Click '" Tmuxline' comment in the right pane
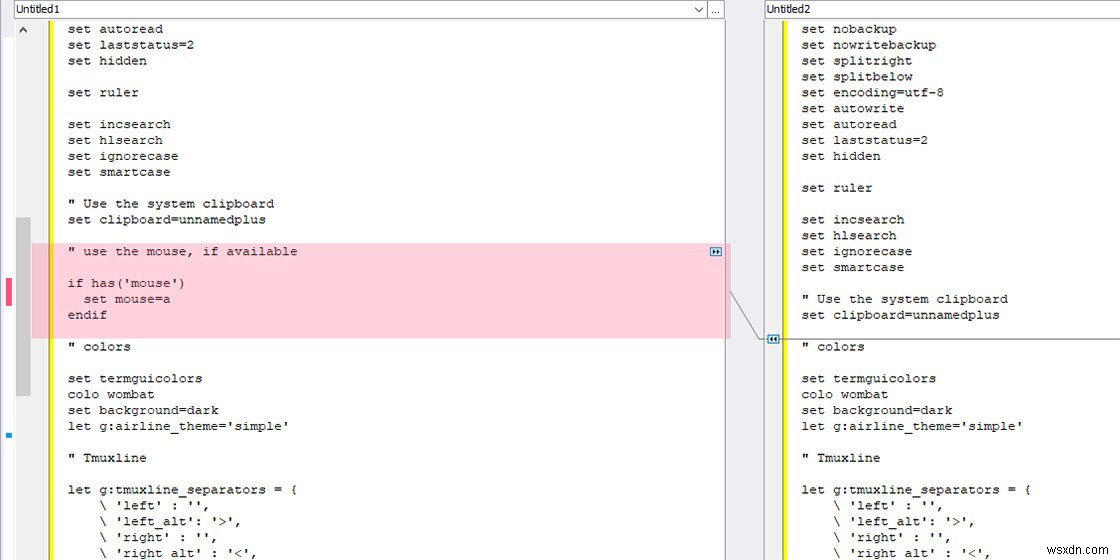The height and width of the screenshot is (560, 1120). click(841, 458)
